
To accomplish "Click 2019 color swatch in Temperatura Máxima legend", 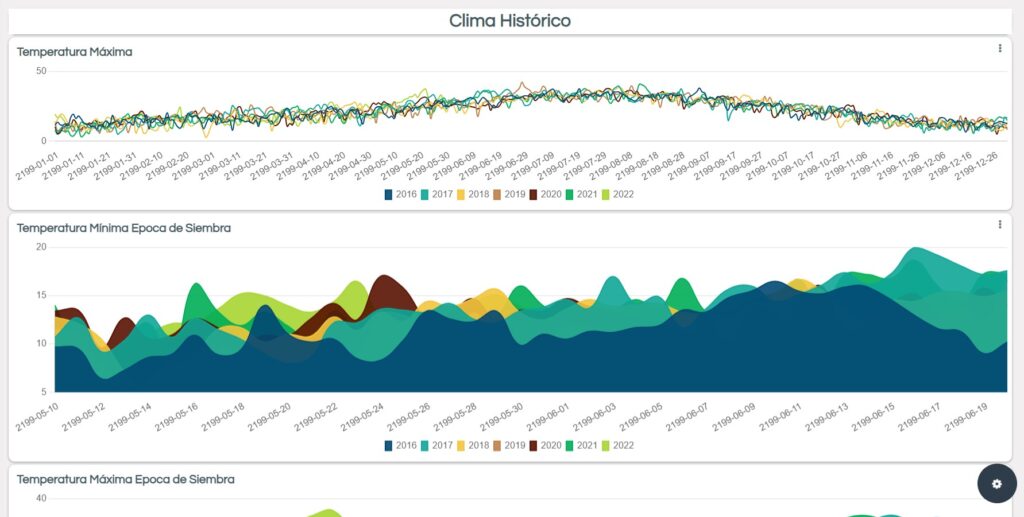I will point(498,194).
